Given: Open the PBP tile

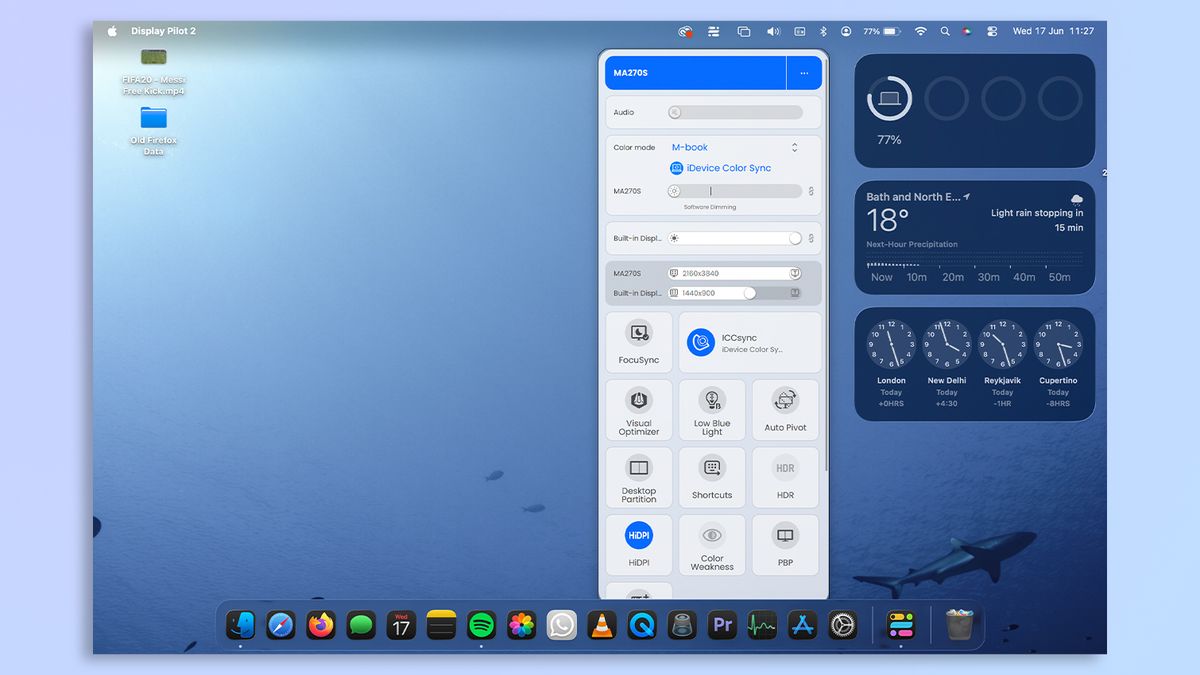Looking at the screenshot, I should (785, 544).
